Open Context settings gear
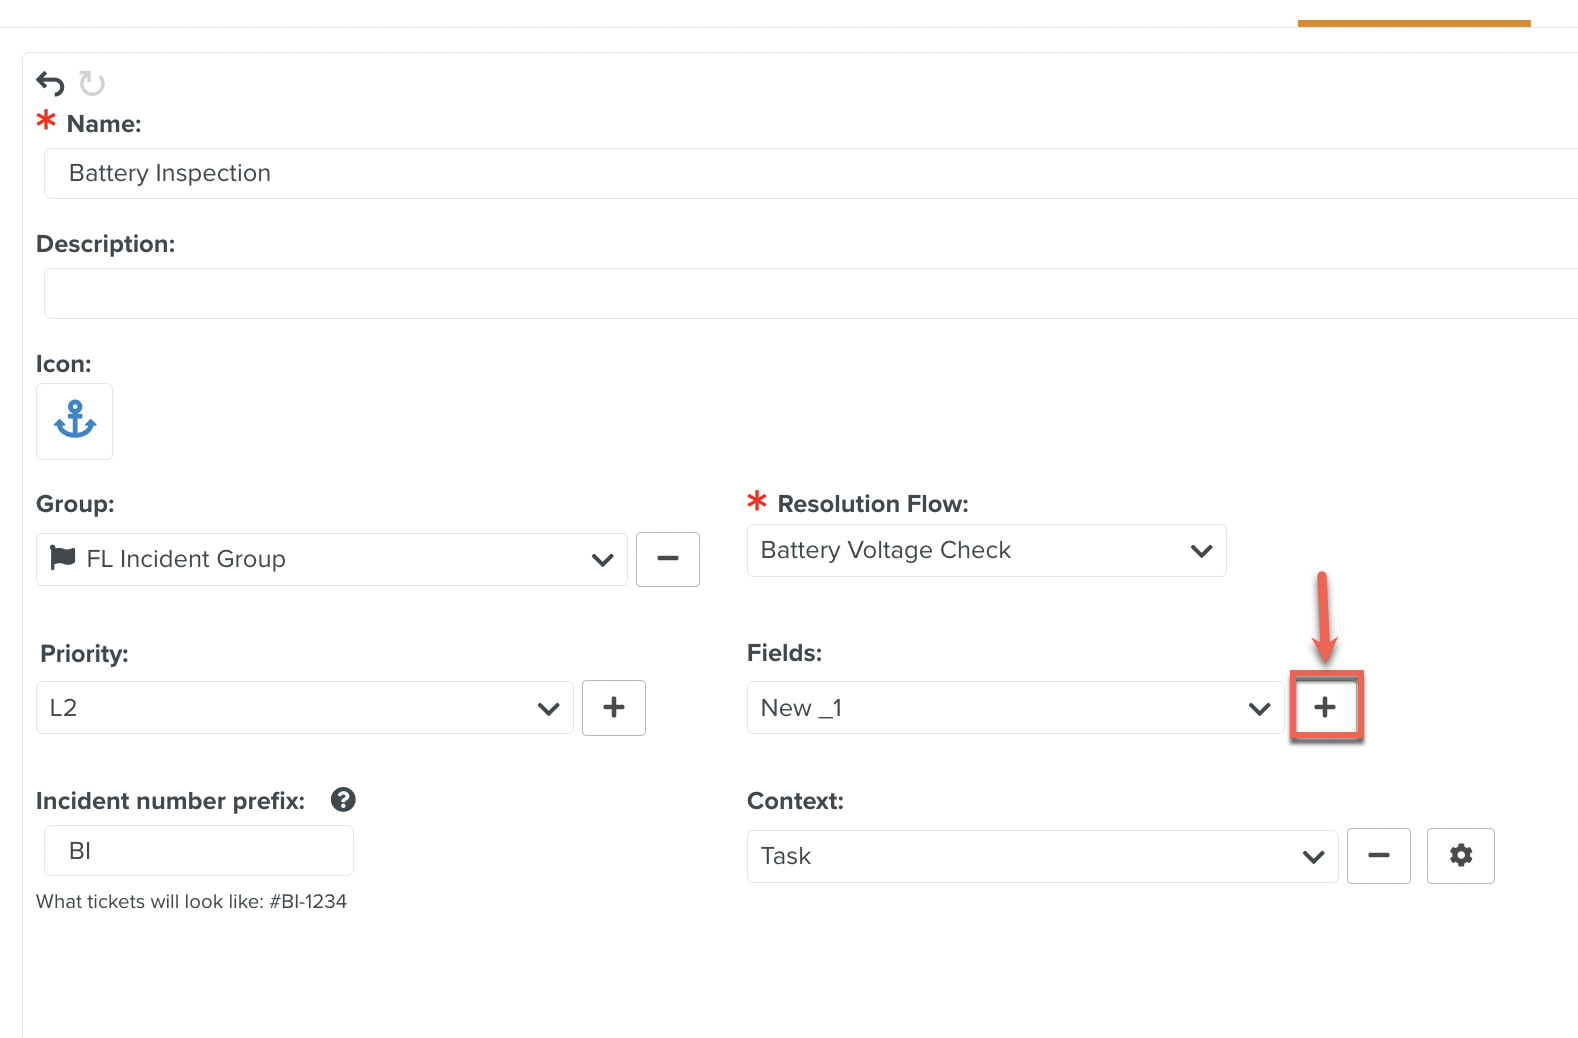This screenshot has width=1578, height=1038. click(x=1460, y=856)
